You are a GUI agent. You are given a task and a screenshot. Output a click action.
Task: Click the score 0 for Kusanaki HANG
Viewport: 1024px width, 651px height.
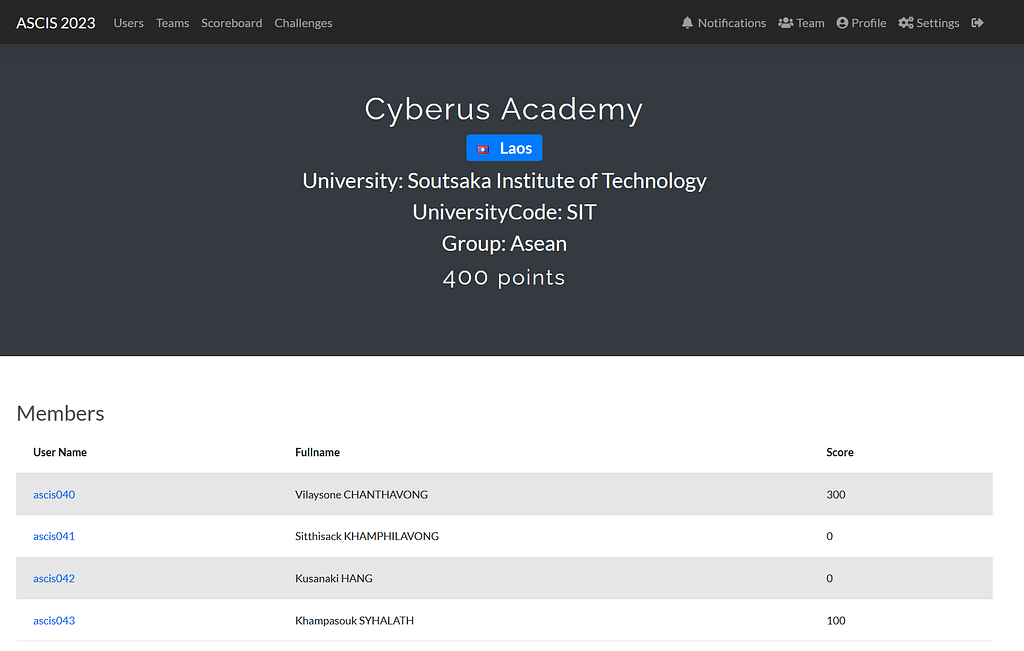[829, 578]
